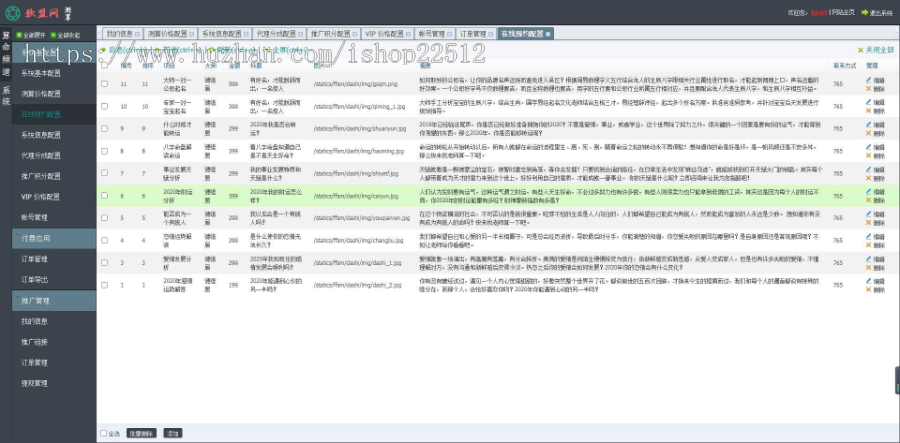The height and width of the screenshot is (443, 900).
Task: Click the edit pencil icon in highlighted row 6
Action: point(868,192)
